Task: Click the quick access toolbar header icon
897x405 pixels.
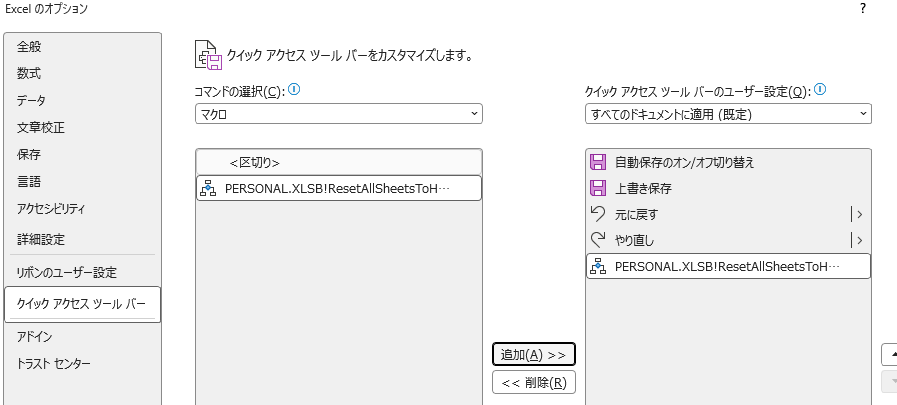Action: [x=208, y=55]
